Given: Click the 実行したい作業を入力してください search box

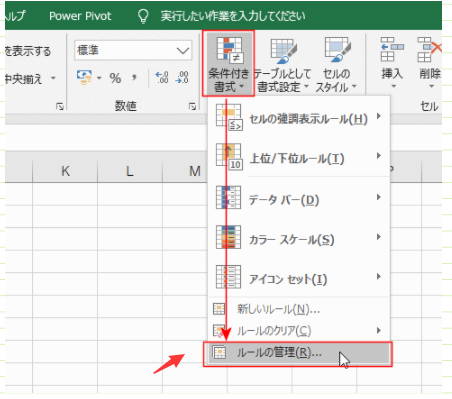Looking at the screenshot, I should [233, 16].
